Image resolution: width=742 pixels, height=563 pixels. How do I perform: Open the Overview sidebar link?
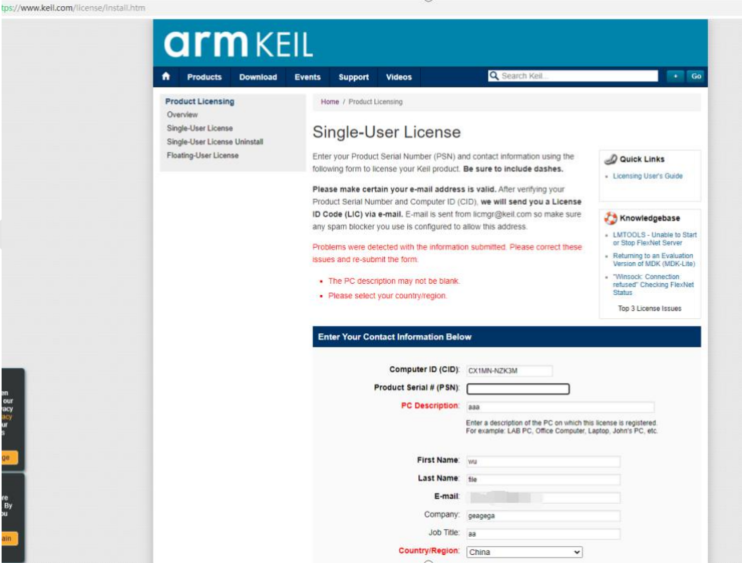(x=182, y=114)
